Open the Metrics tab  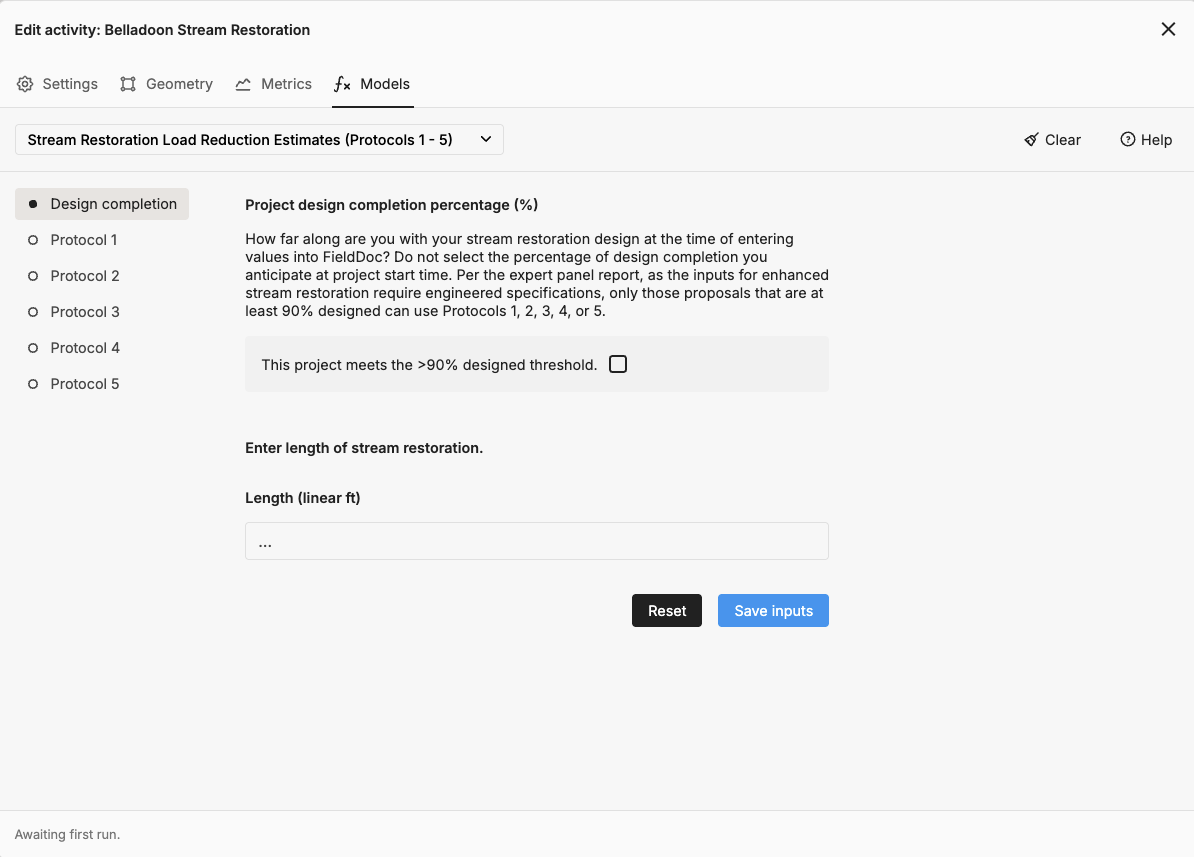(x=286, y=84)
